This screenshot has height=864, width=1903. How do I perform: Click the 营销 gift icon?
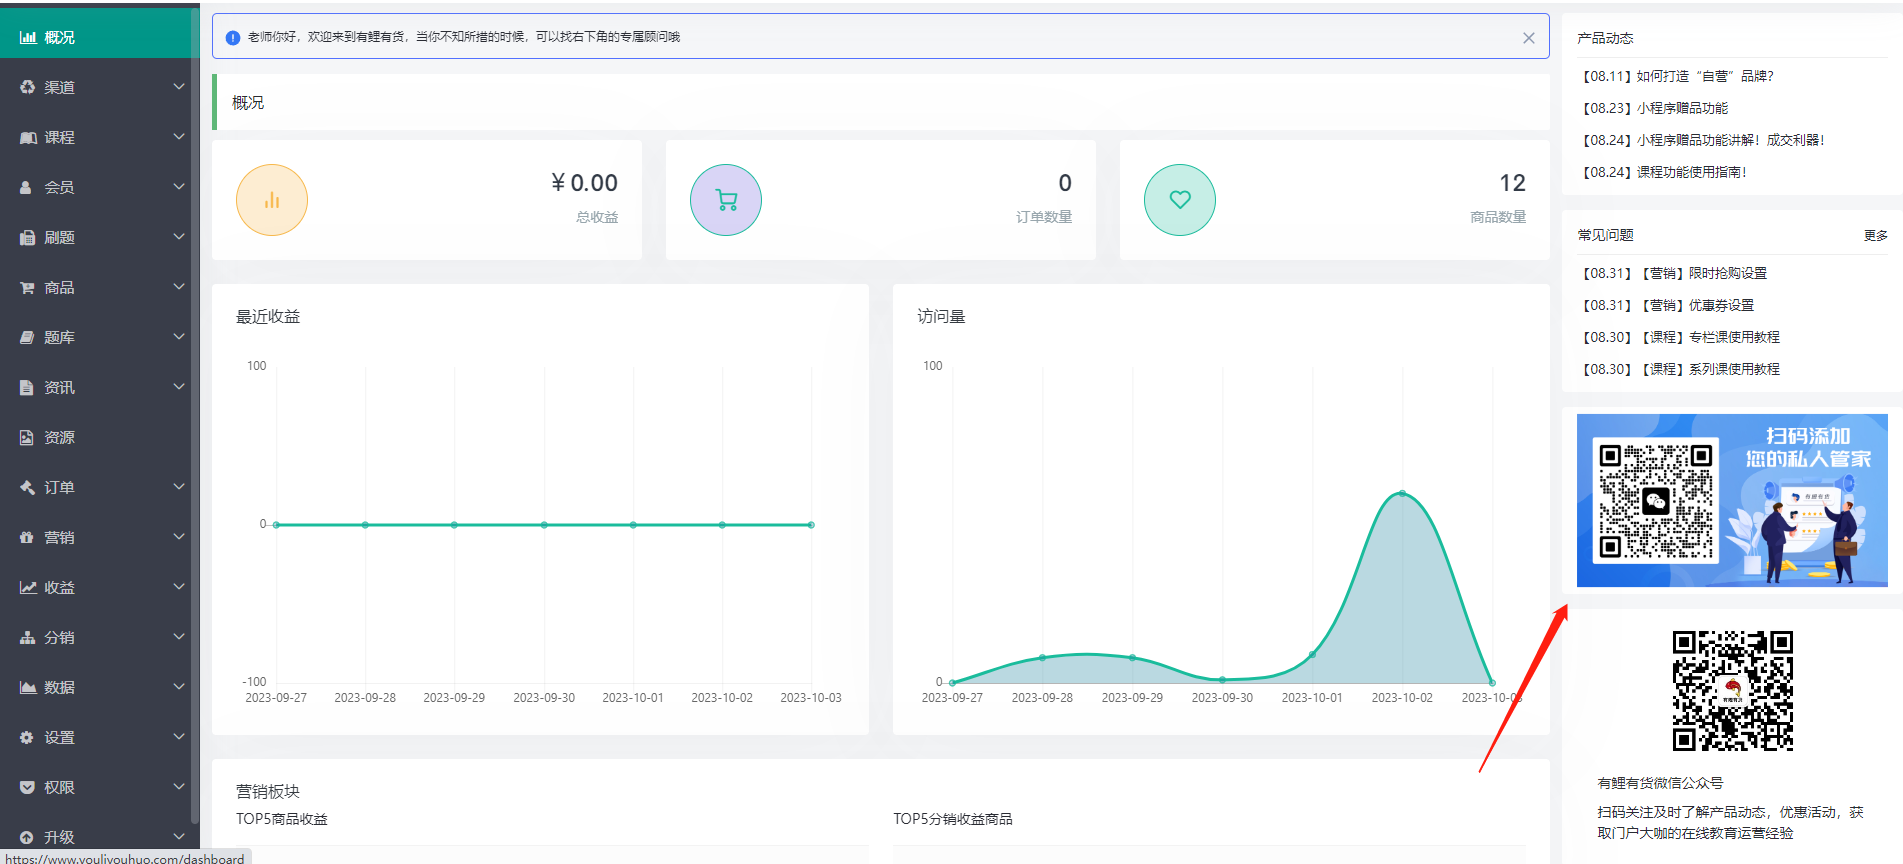pos(27,537)
